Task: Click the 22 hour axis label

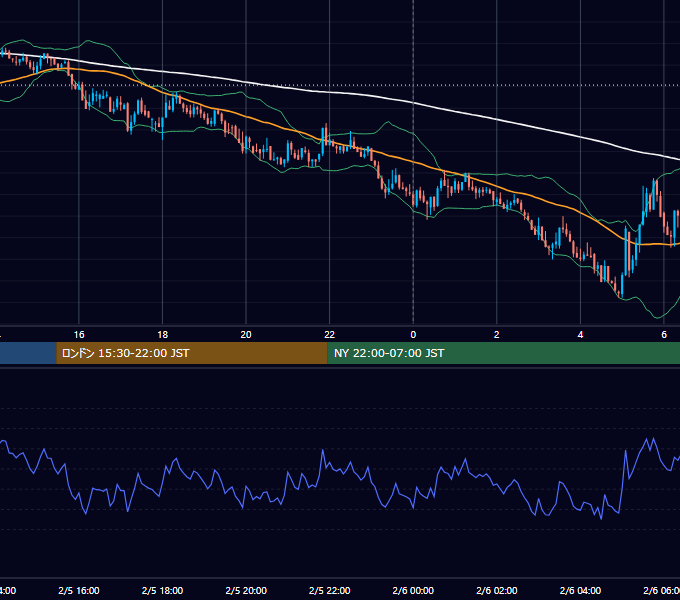Action: click(330, 335)
